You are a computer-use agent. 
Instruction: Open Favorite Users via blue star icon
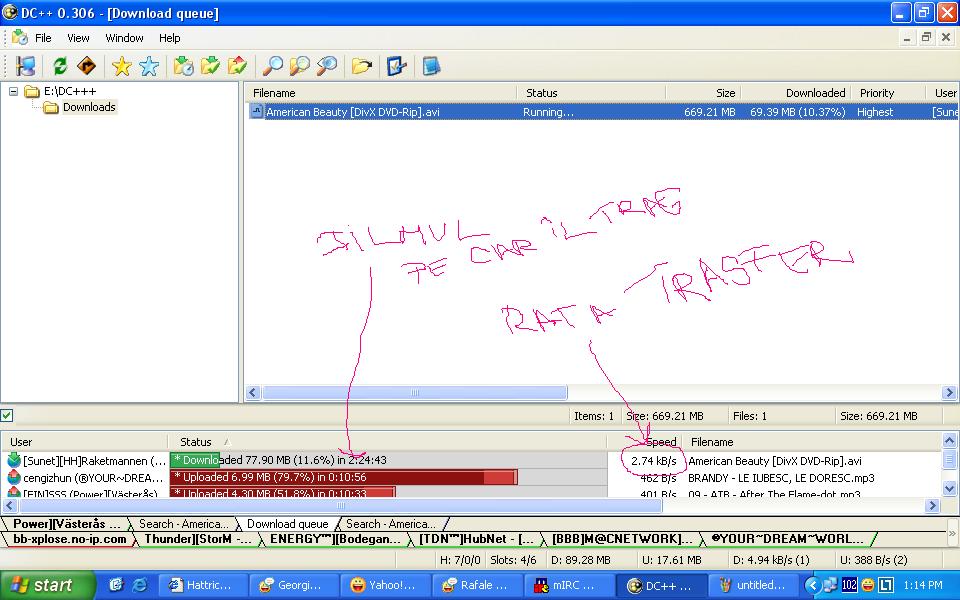pyautogui.click(x=149, y=66)
